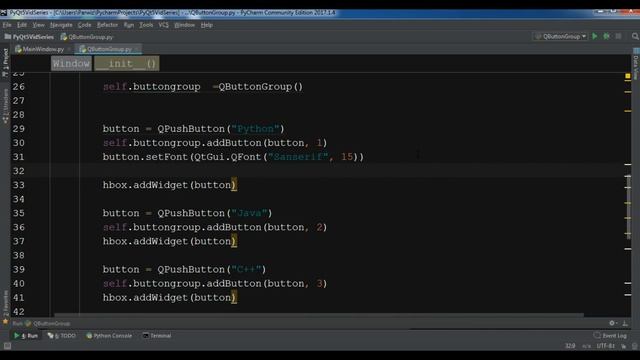Expand the QButtonGroup run configuration dropdown
Screen dimensions: 640x360
click(560, 36)
